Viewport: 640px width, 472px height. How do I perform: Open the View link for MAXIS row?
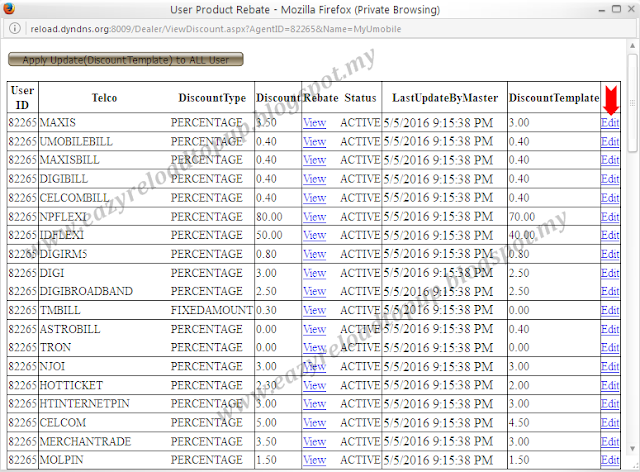point(314,122)
